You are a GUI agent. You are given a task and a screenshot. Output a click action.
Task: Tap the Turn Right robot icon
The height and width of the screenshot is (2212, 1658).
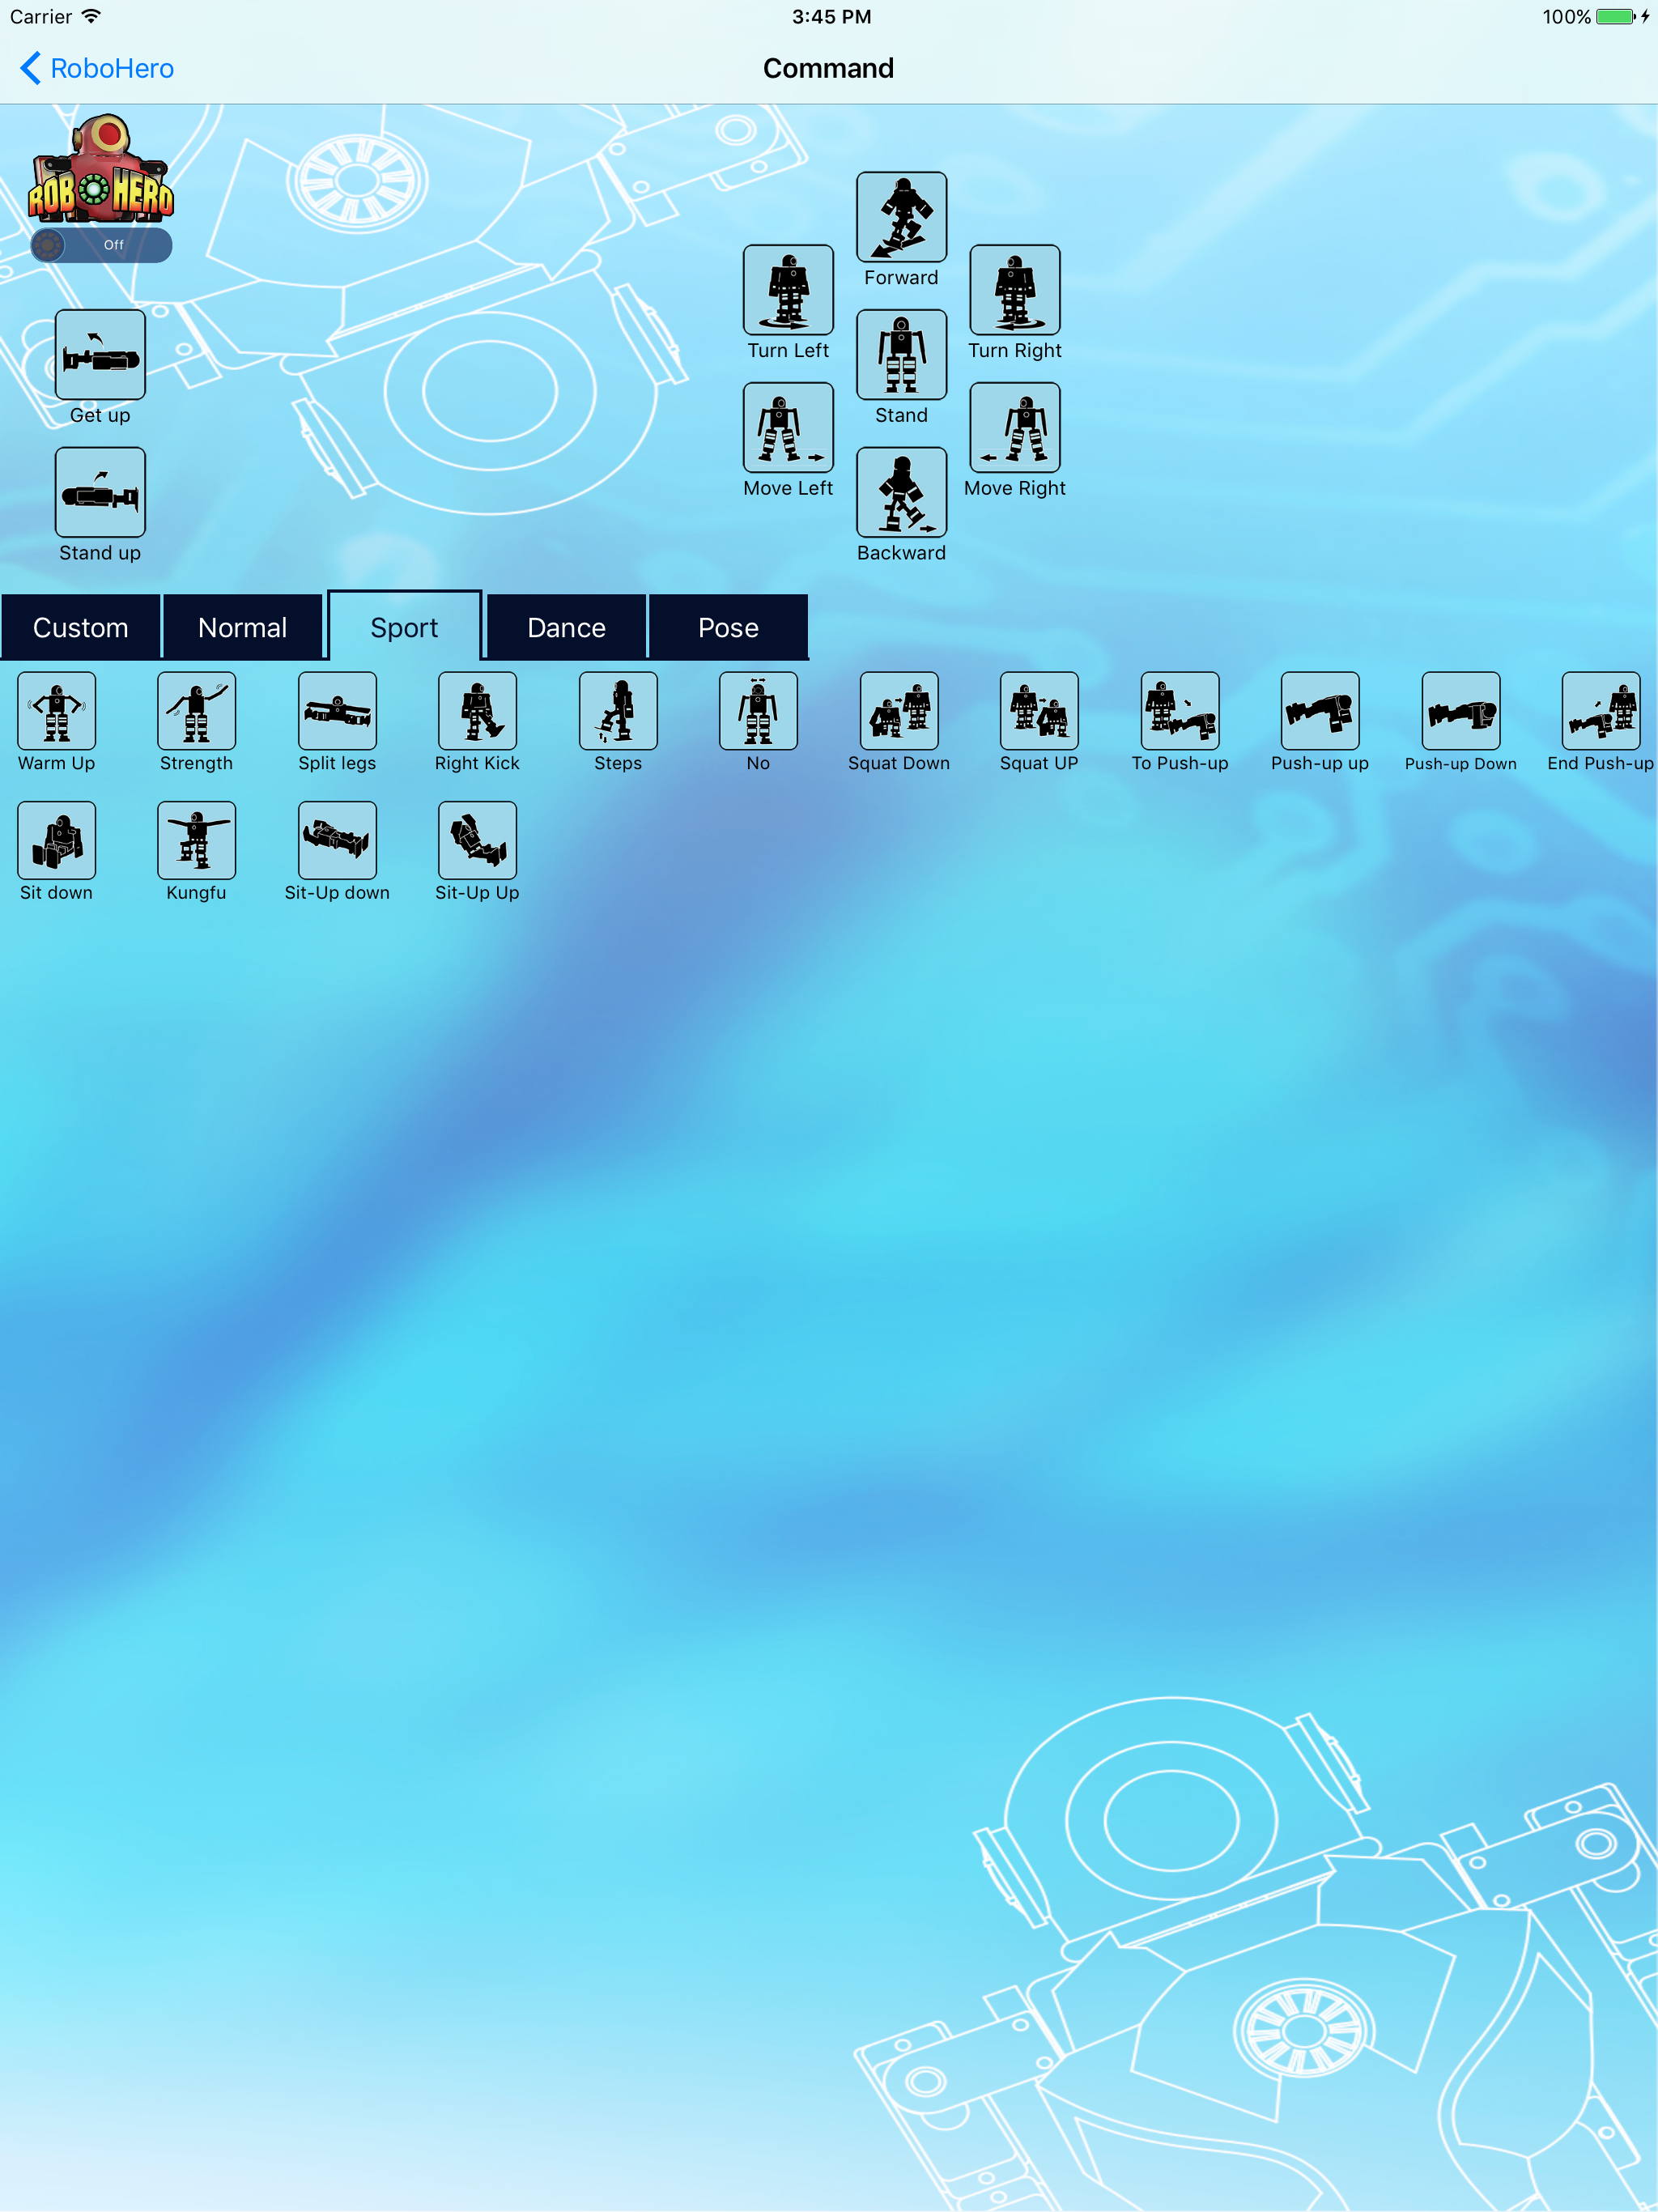pyautogui.click(x=1015, y=289)
